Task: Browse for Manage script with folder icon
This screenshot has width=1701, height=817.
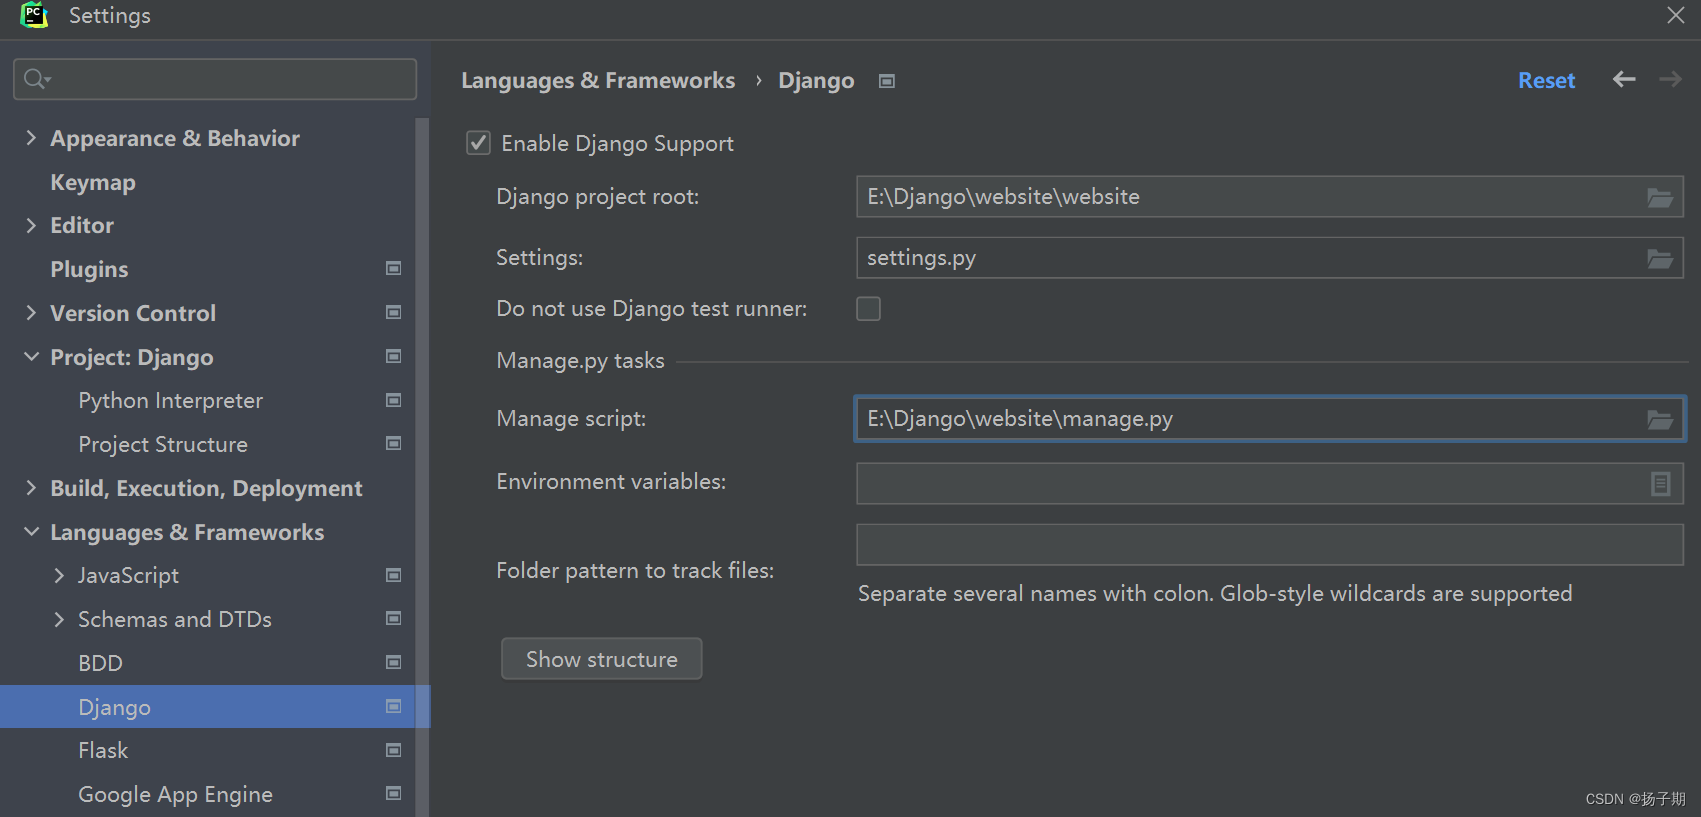Action: pos(1660,420)
